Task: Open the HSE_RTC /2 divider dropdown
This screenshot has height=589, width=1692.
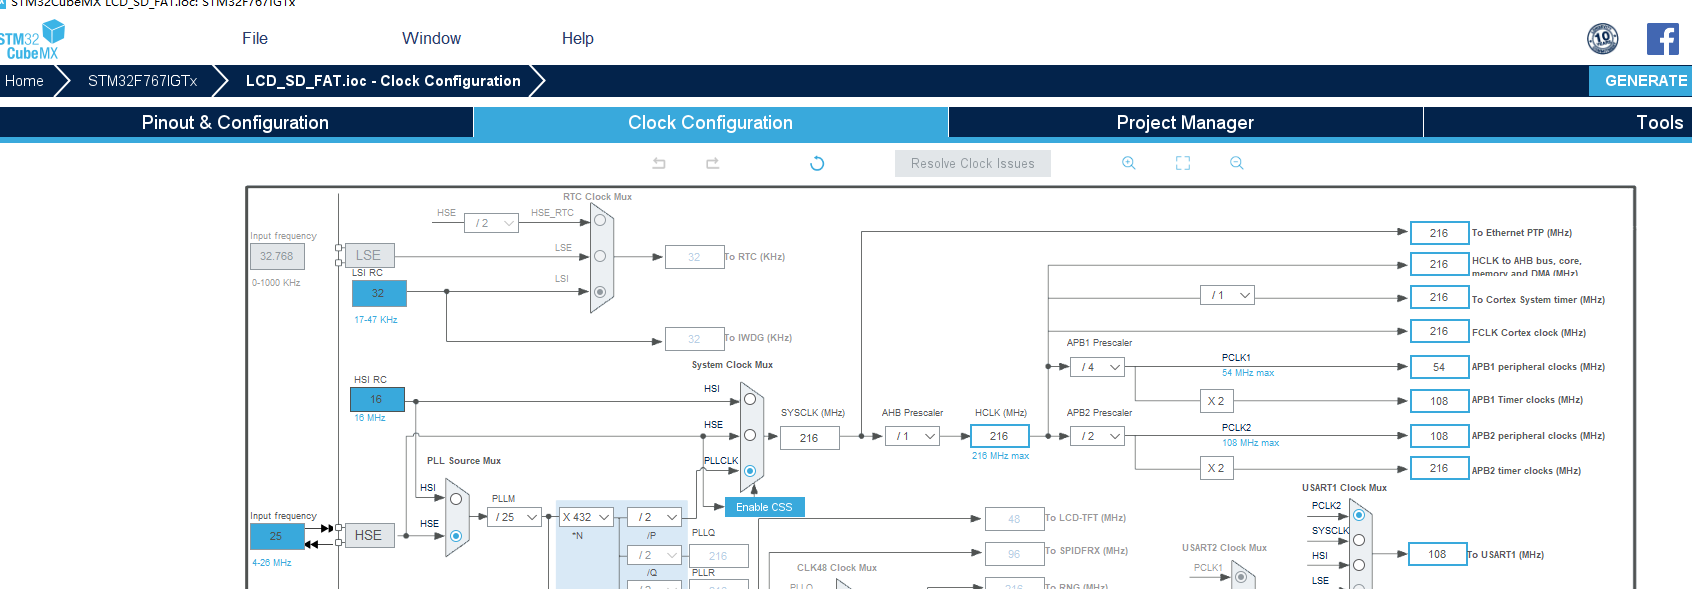Action: [x=491, y=223]
